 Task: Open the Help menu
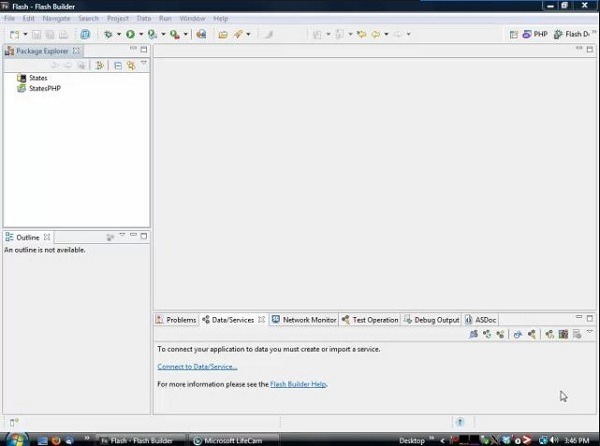point(220,18)
